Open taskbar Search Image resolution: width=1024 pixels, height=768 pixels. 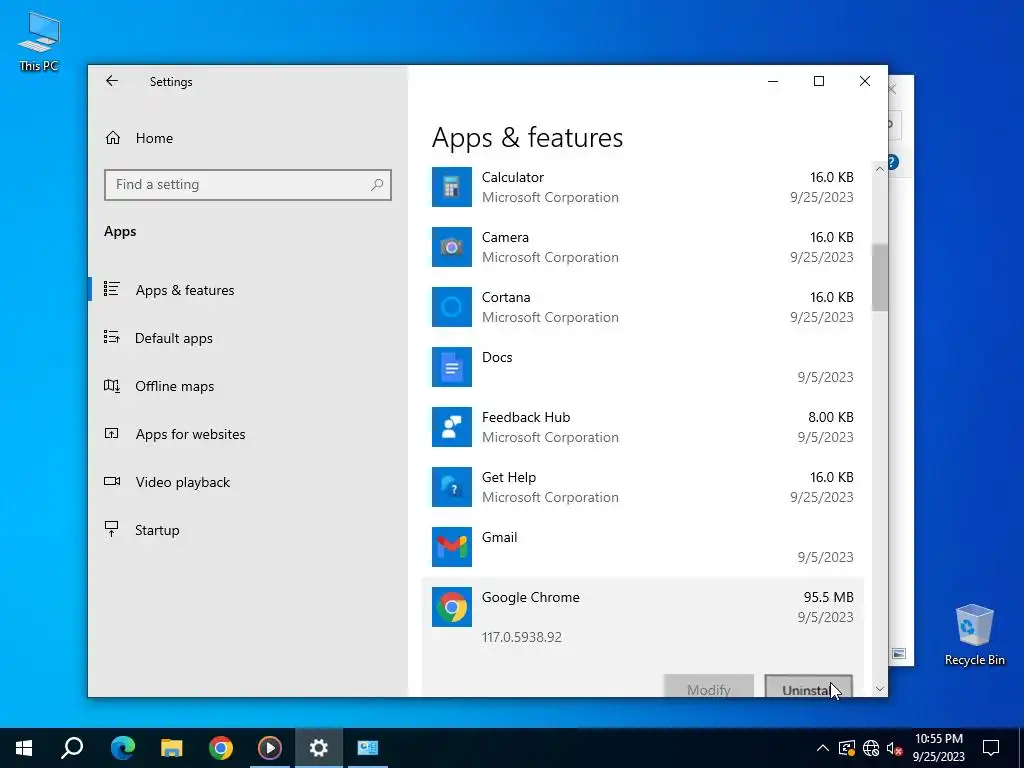point(72,748)
